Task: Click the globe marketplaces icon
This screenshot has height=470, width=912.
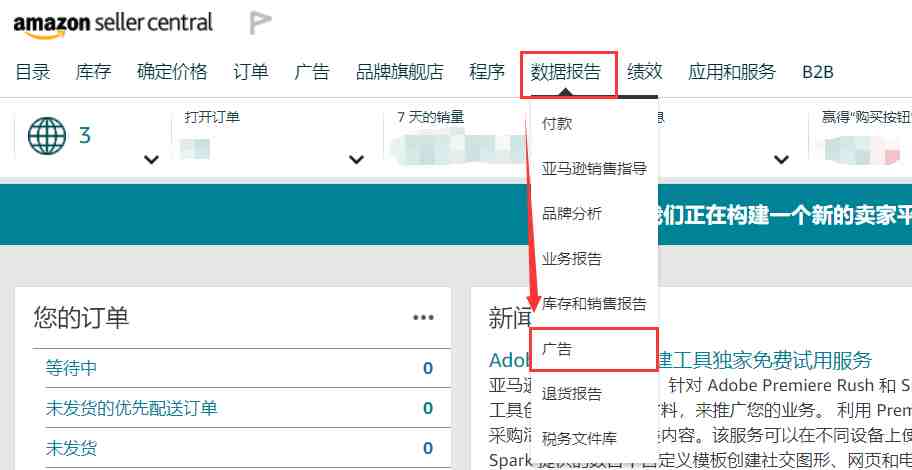Action: coord(47,136)
